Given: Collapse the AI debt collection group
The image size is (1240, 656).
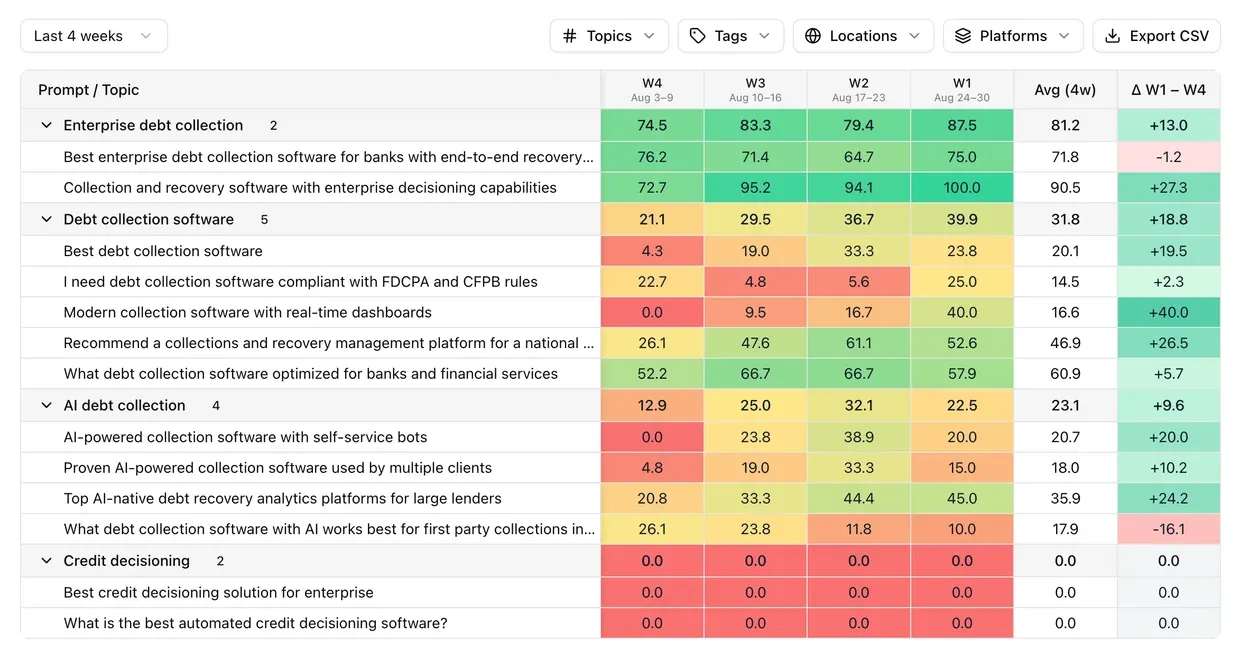Looking at the screenshot, I should click(x=46, y=405).
